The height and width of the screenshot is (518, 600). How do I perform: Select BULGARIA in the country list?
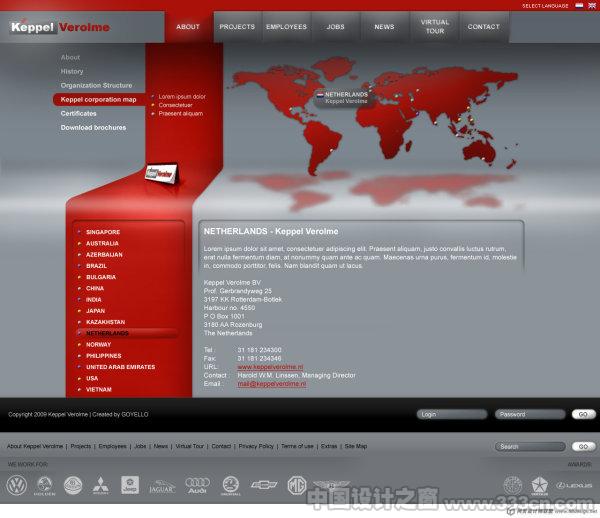click(101, 277)
